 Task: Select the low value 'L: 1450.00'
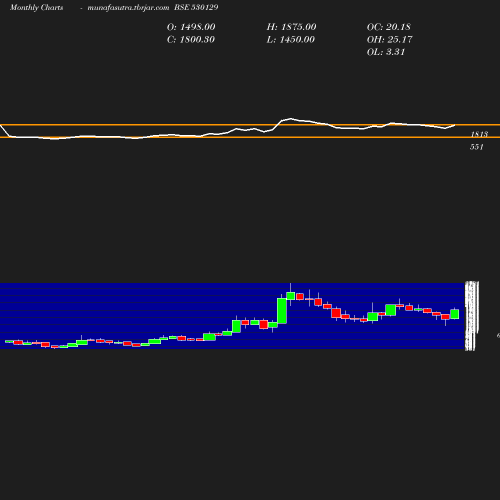[x=290, y=39]
